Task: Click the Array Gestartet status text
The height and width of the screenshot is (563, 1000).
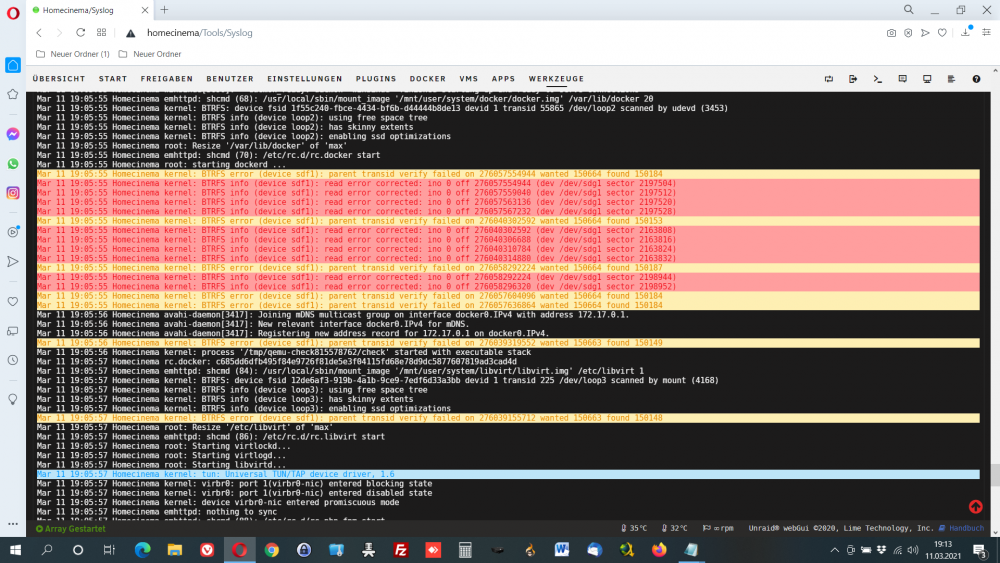Action: [71, 529]
